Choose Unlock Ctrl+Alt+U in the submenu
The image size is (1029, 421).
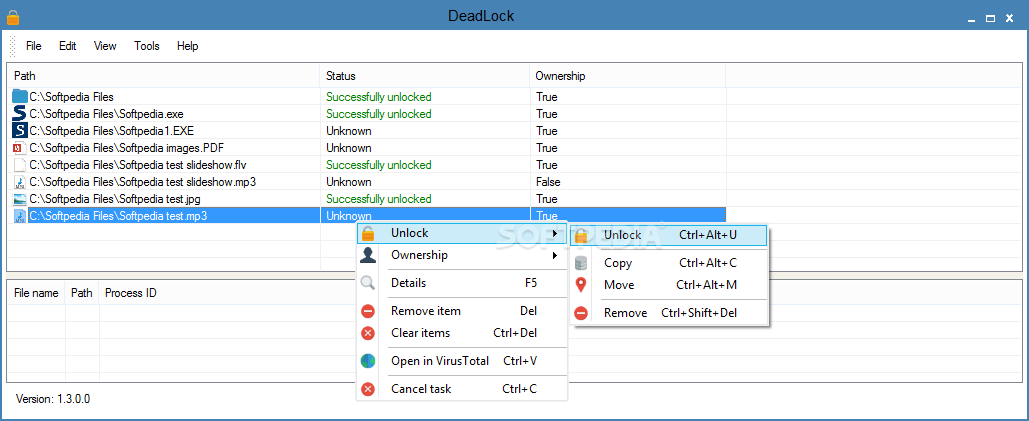pos(669,235)
